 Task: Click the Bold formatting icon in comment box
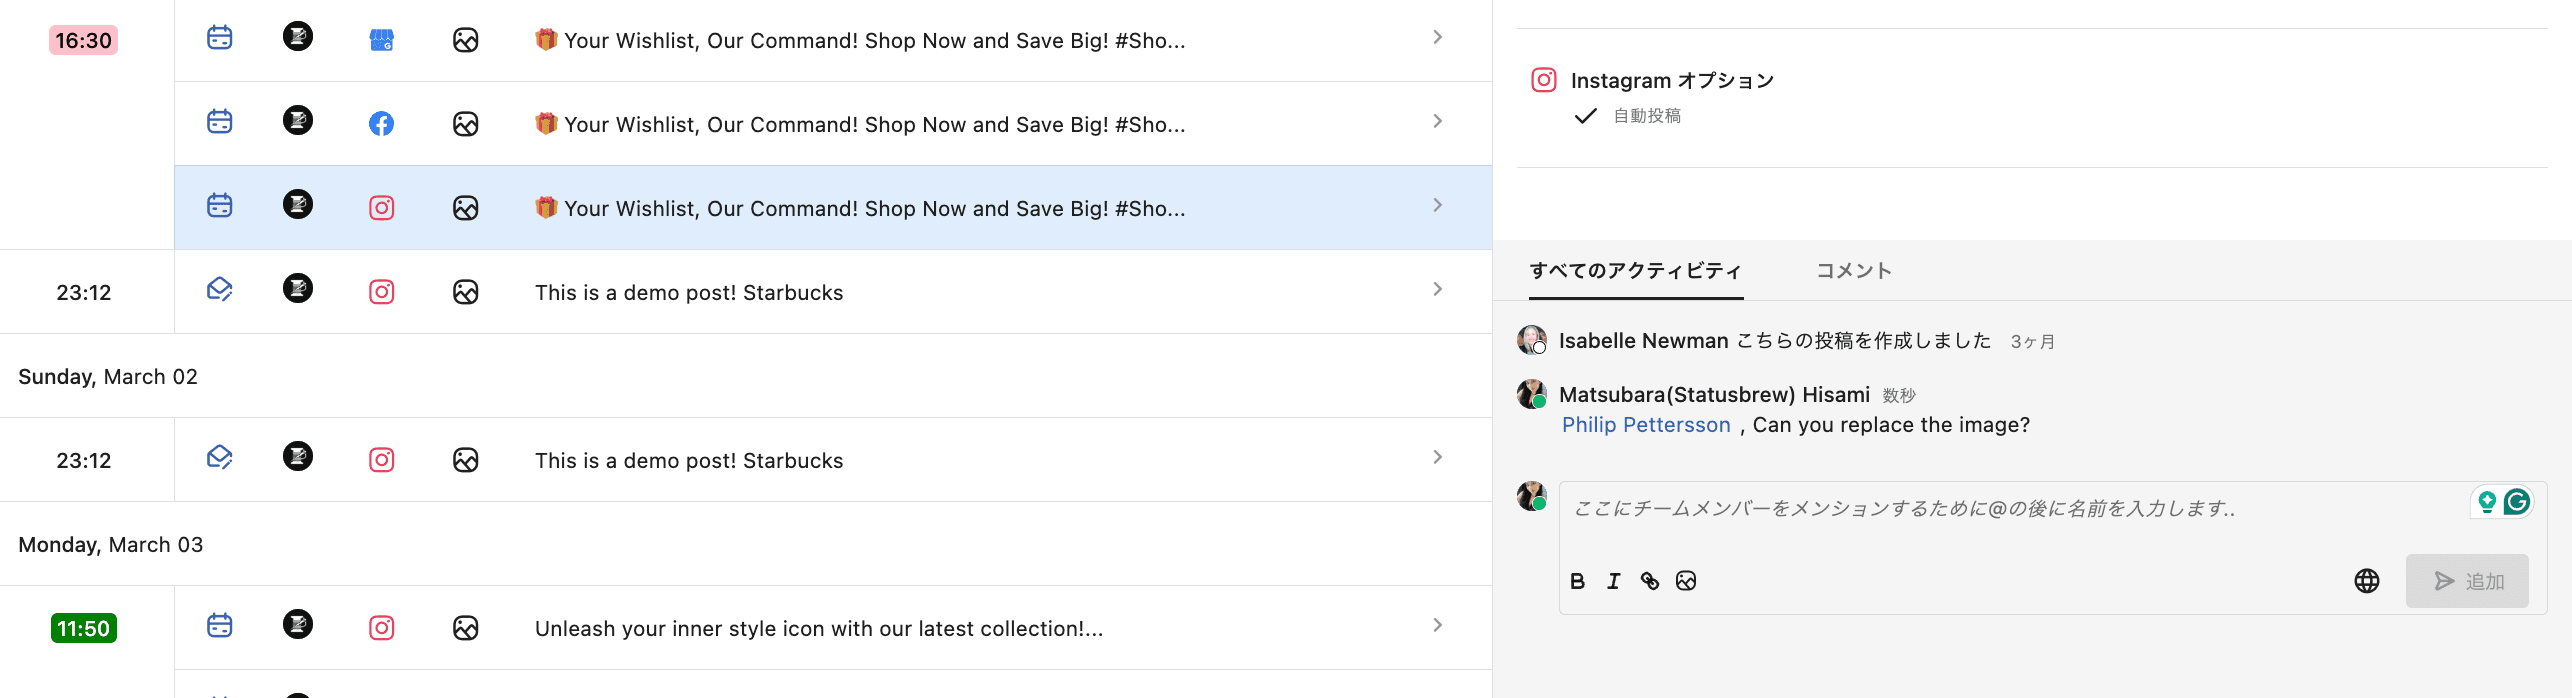pyautogui.click(x=1577, y=581)
